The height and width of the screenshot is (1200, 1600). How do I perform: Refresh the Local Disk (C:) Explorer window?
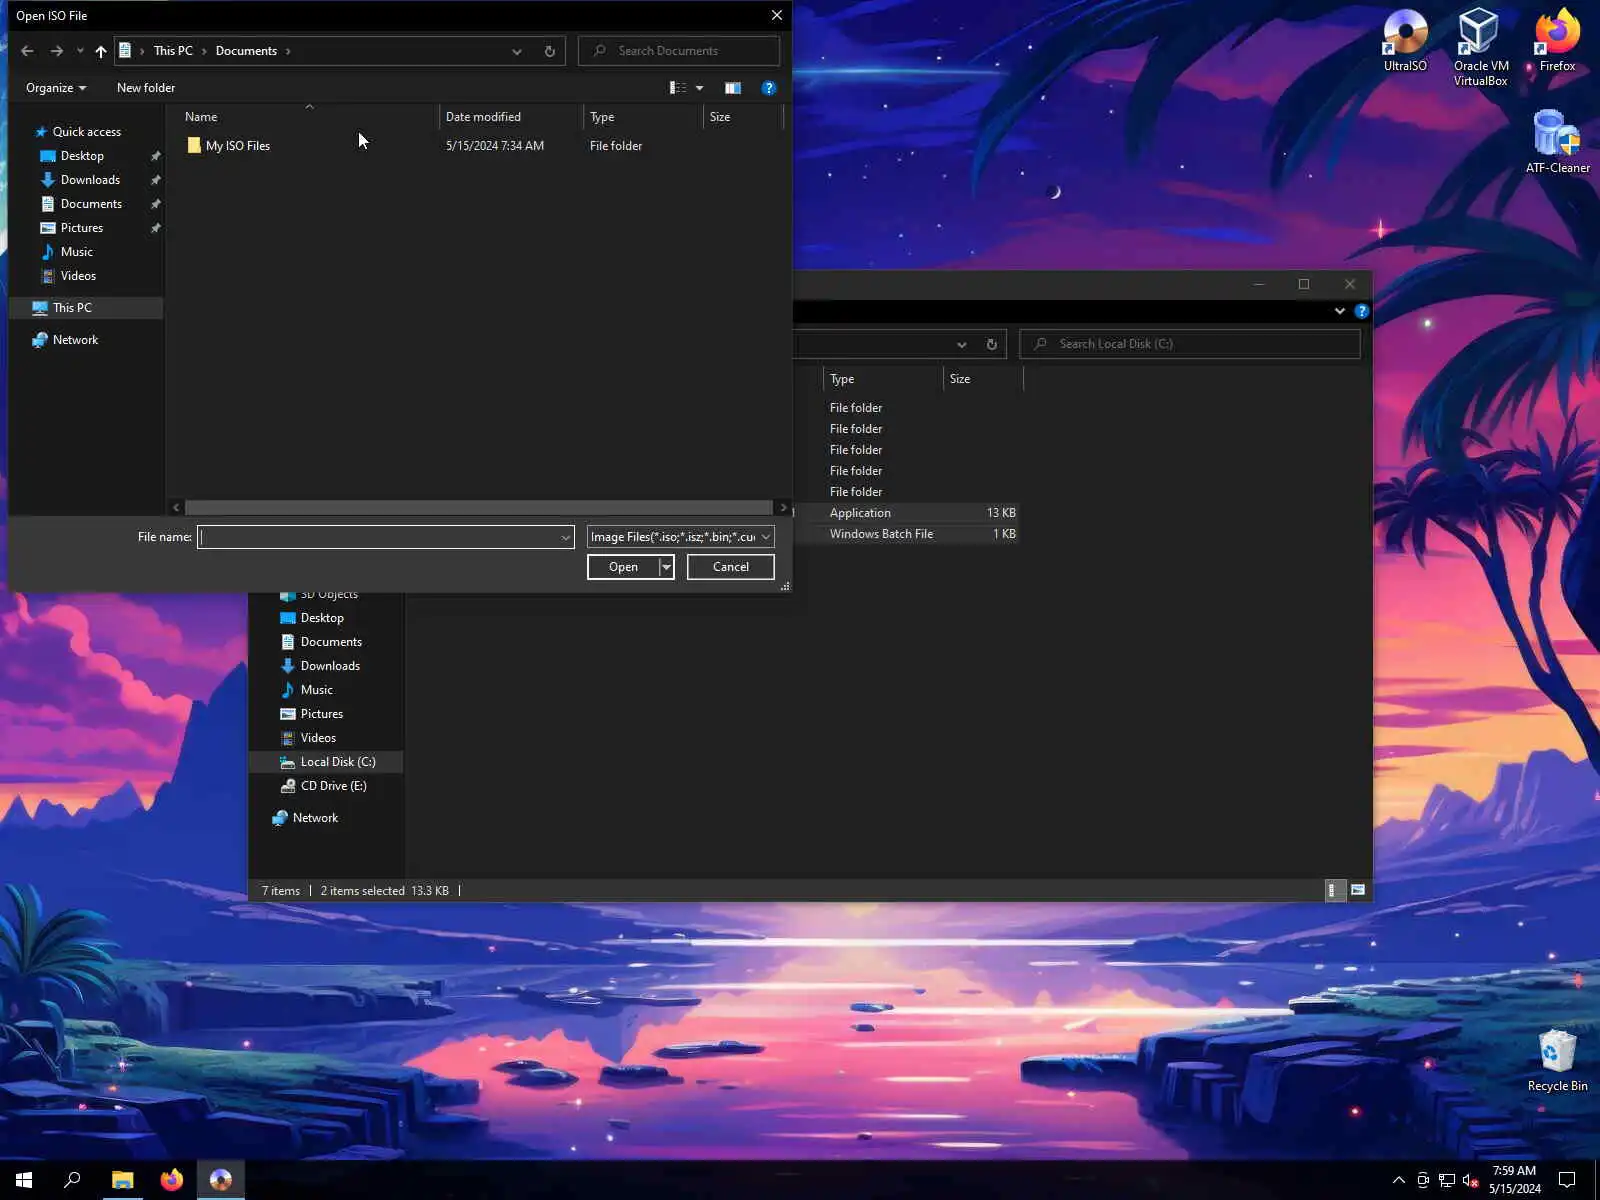point(992,344)
